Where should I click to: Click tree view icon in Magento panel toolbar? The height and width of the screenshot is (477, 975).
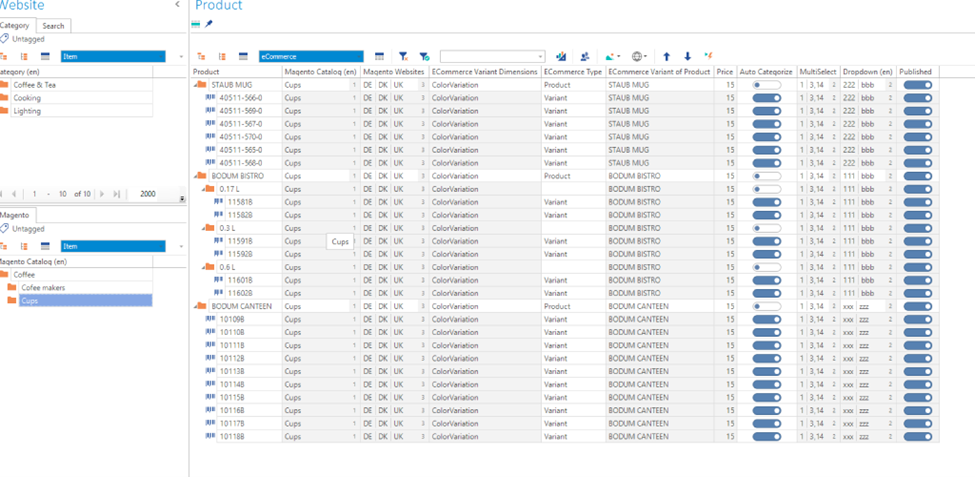(3, 246)
